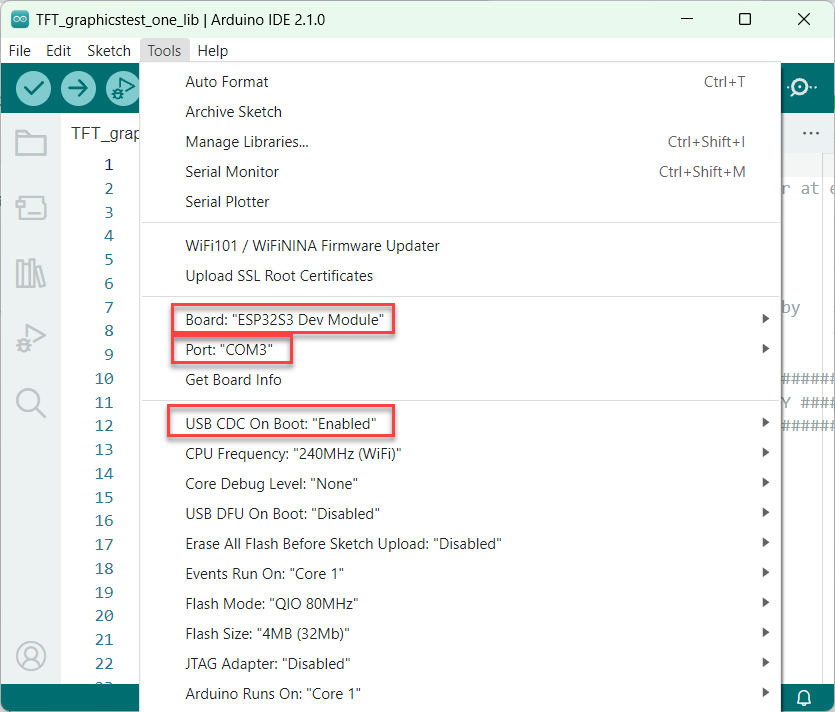Open Manage Libraries from the menu

point(461,142)
